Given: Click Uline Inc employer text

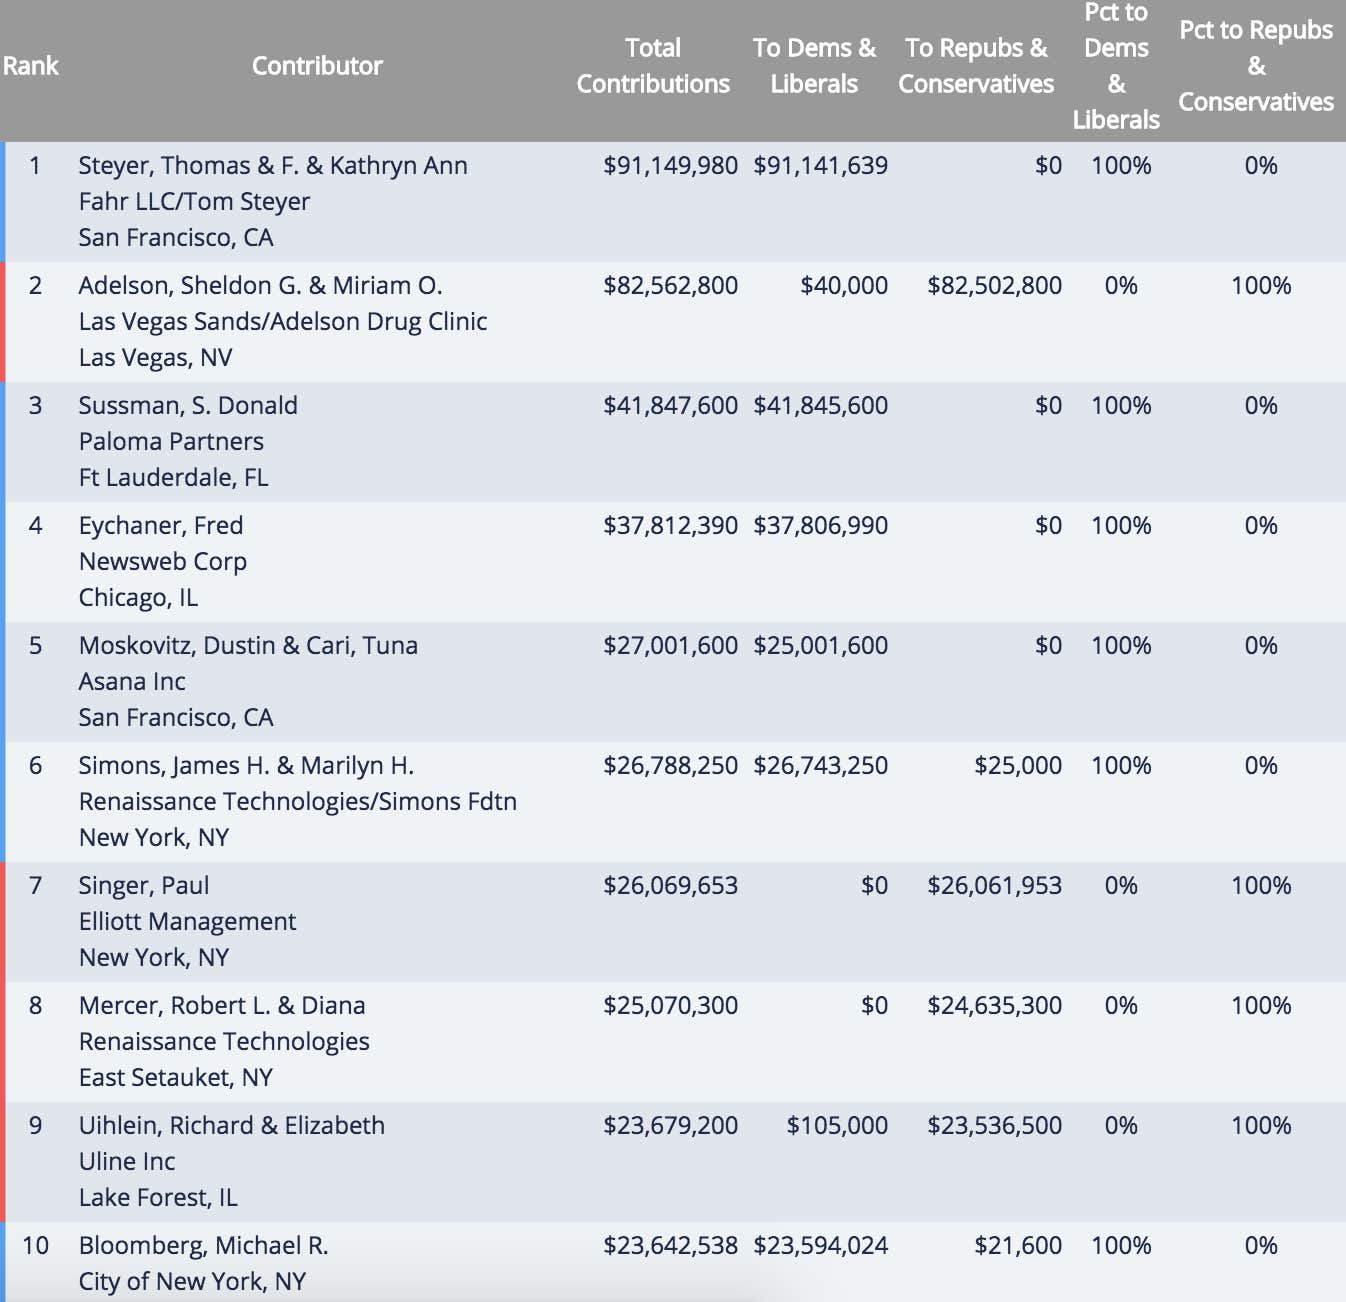Looking at the screenshot, I should [127, 1161].
